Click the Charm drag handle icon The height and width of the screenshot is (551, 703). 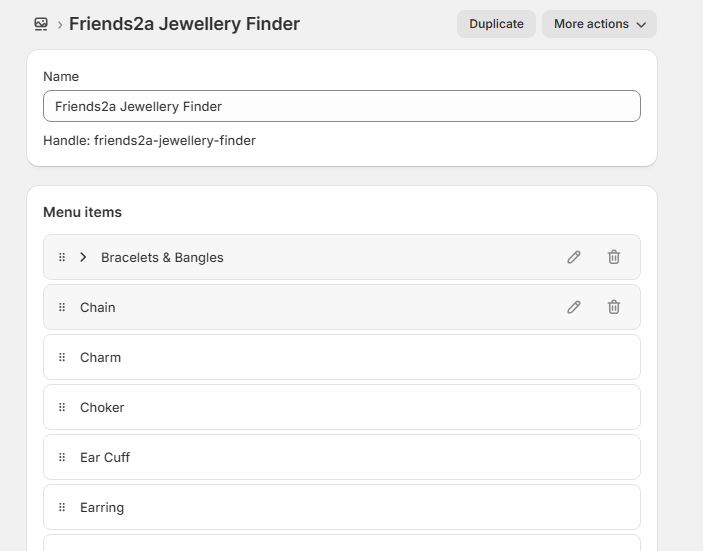[62, 357]
